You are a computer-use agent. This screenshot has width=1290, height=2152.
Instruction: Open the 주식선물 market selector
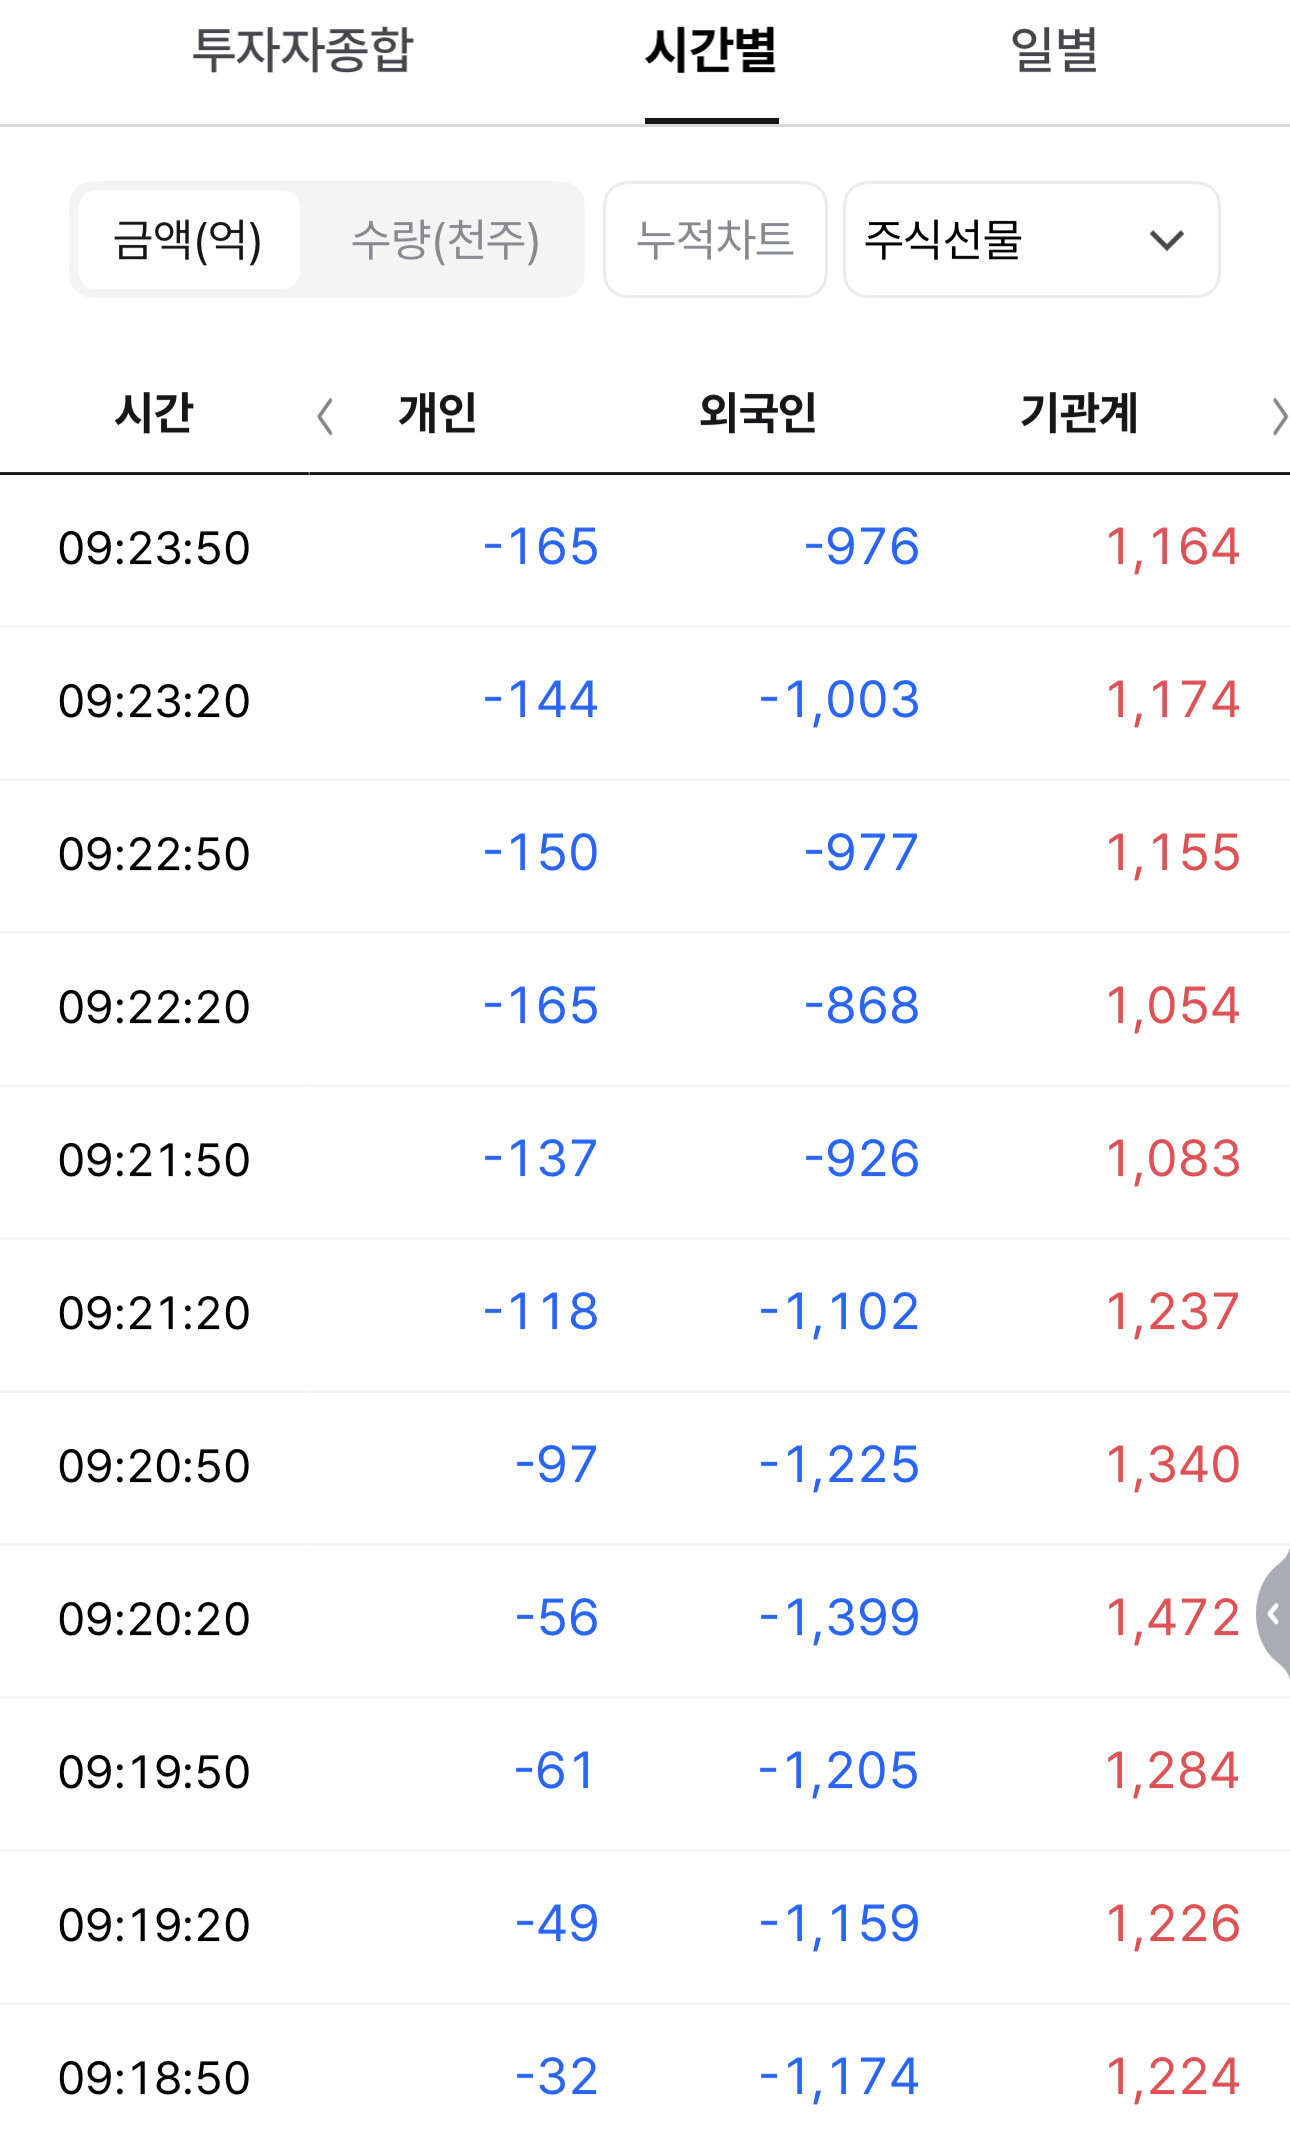1031,240
